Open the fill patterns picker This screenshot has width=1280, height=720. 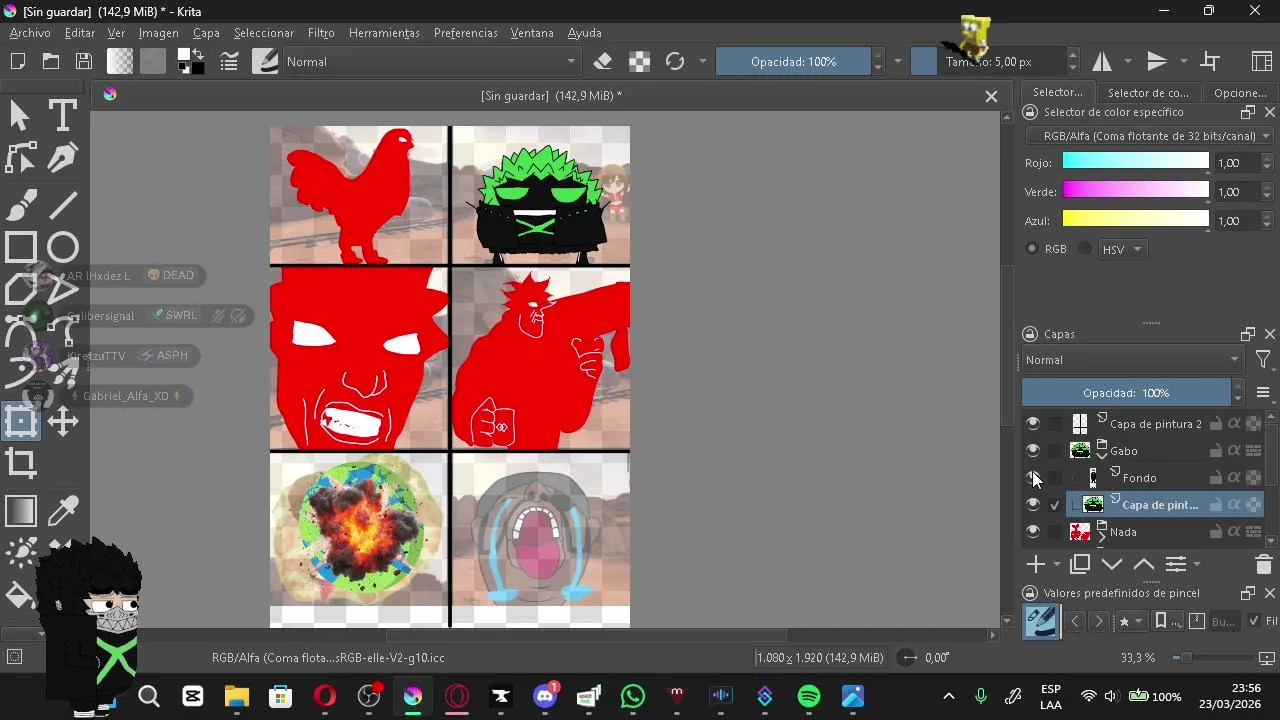[152, 62]
